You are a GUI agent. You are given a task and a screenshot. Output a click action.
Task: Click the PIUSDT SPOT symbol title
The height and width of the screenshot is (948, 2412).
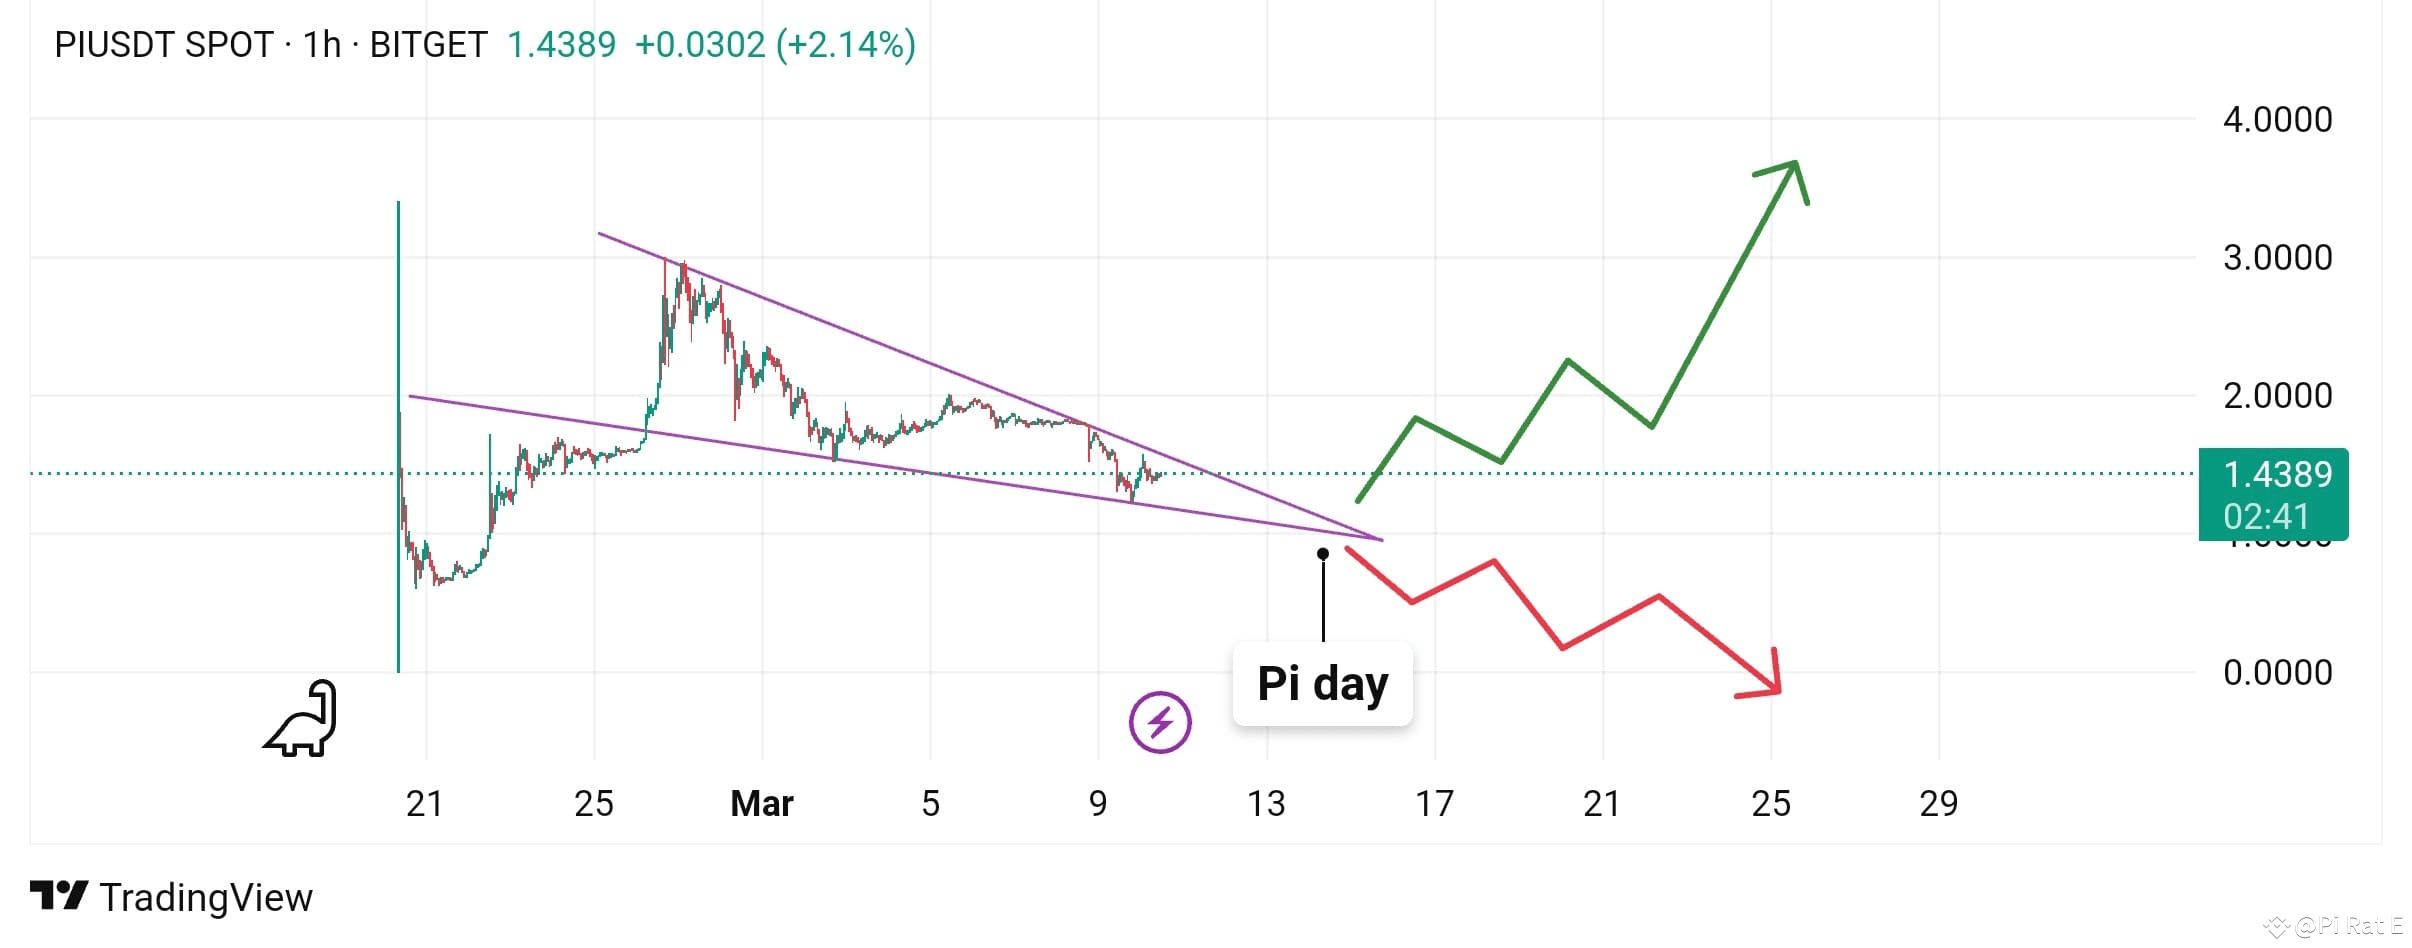pyautogui.click(x=164, y=45)
